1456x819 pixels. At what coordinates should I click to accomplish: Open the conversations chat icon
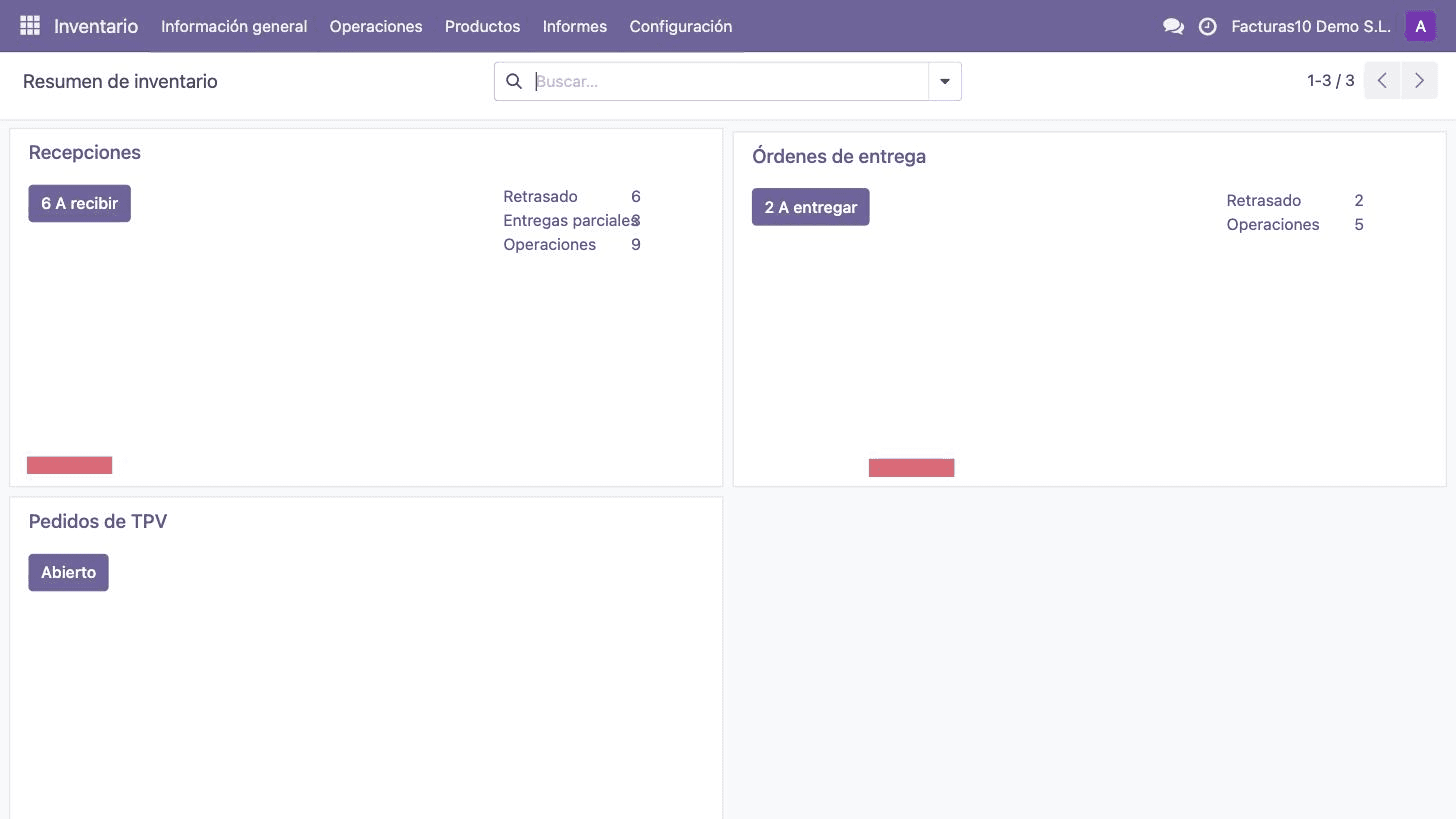coord(1173,27)
